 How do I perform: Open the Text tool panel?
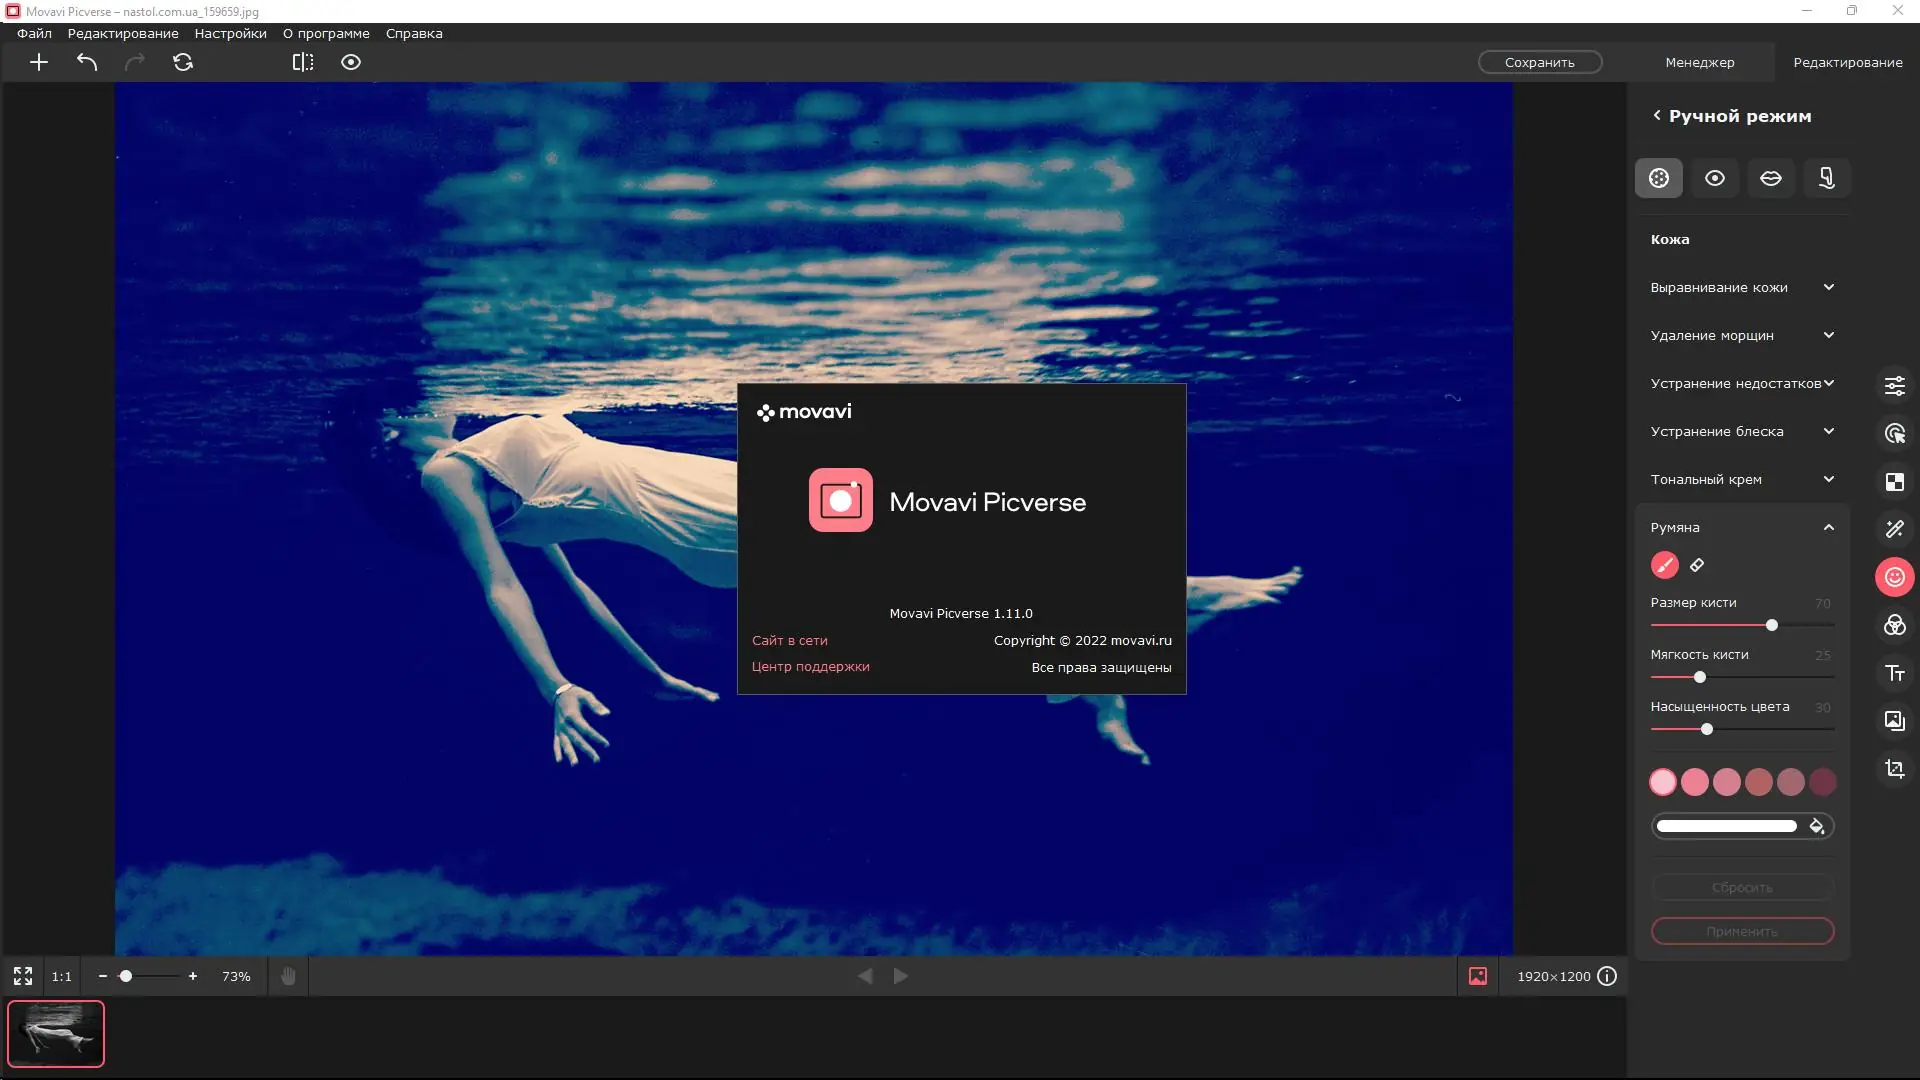point(1895,673)
